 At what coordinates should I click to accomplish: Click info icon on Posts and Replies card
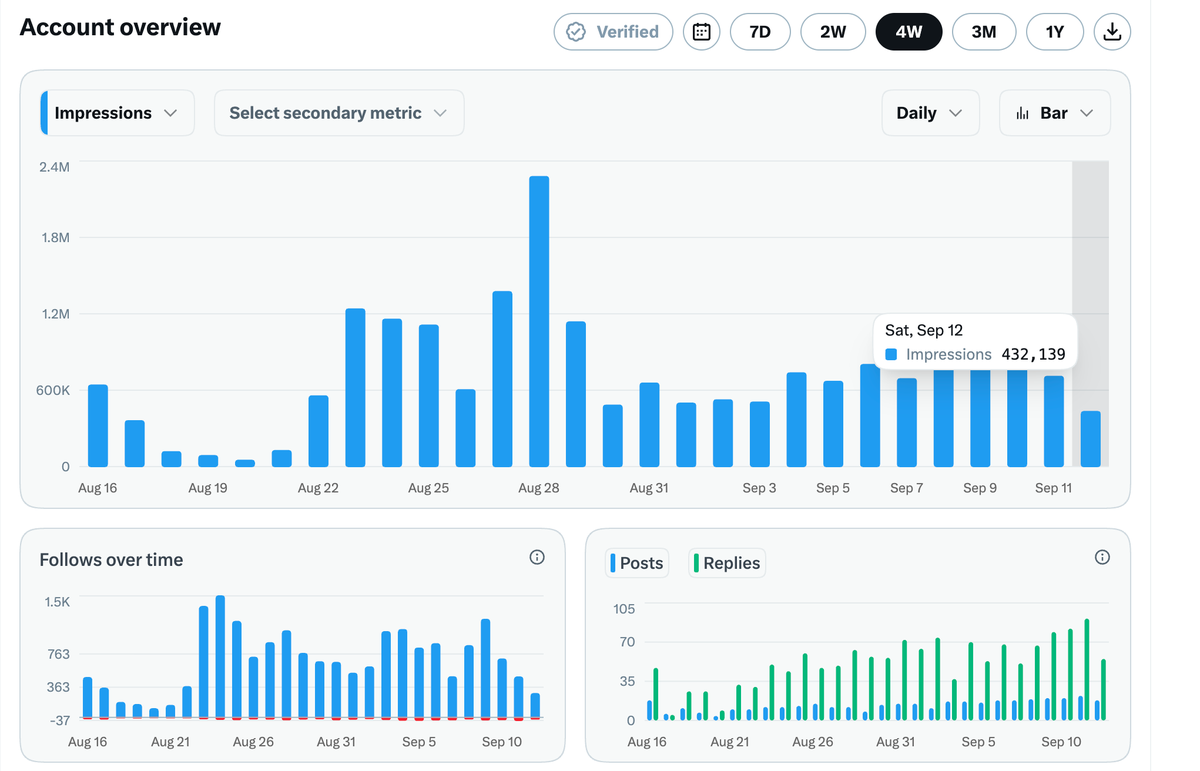pyautogui.click(x=1102, y=557)
